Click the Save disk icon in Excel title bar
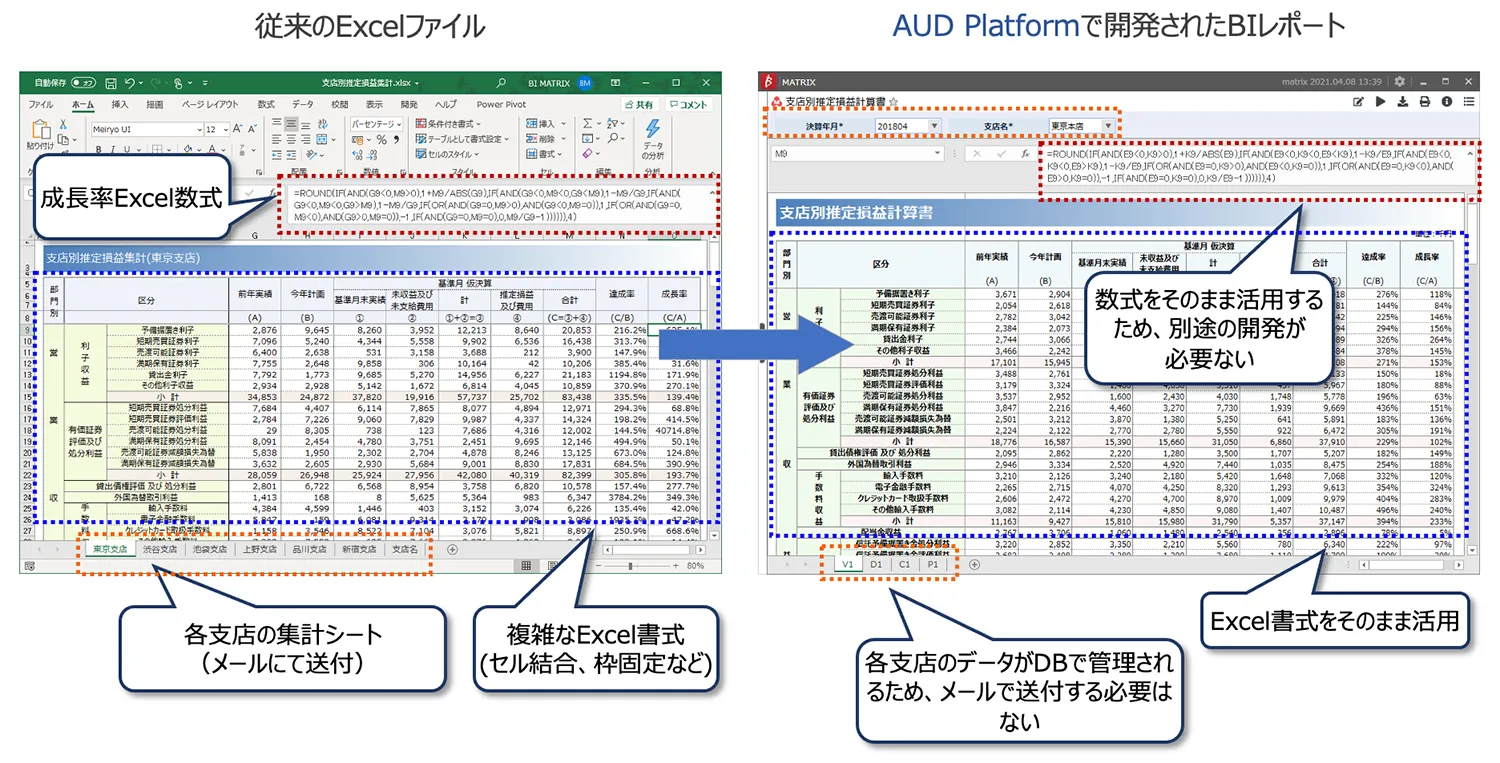Viewport: 1500px width, 763px height. click(109, 83)
